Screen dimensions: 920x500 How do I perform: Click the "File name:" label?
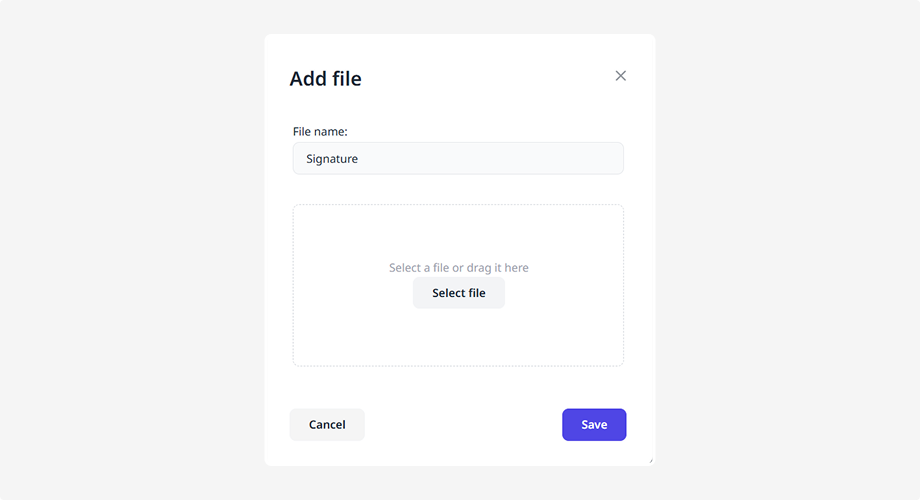tap(320, 132)
